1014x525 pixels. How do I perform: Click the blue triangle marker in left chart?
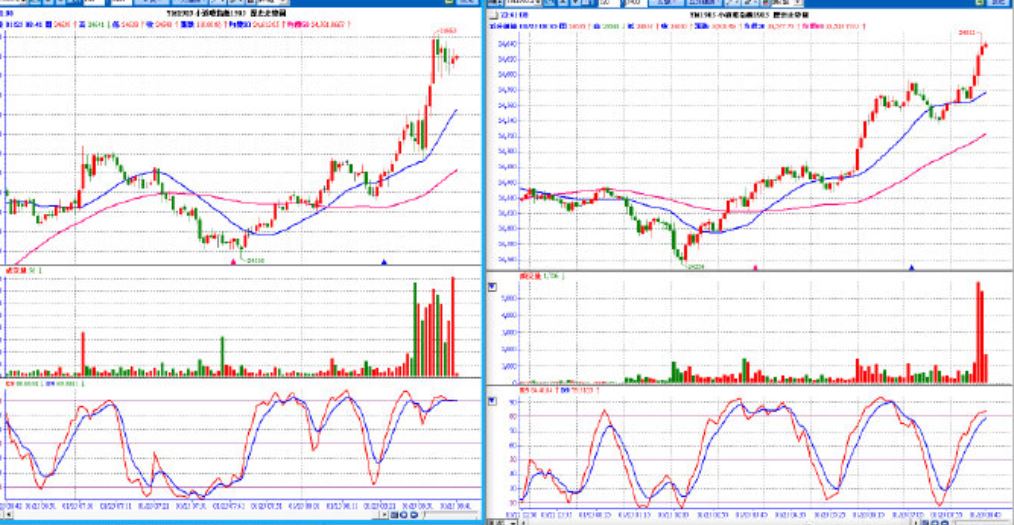click(x=385, y=261)
